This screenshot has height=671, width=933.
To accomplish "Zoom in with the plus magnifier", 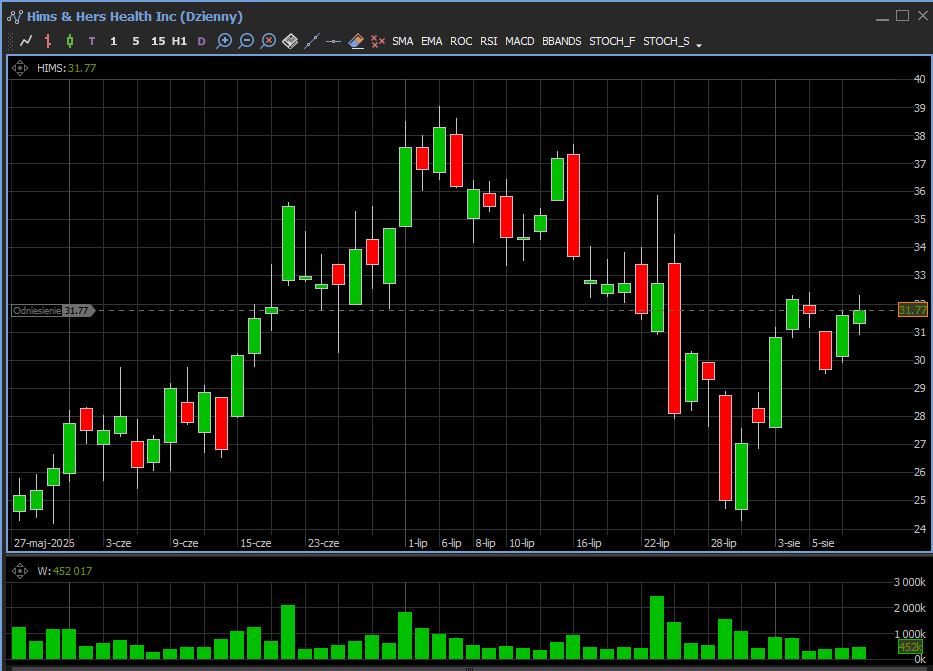I will [x=224, y=41].
